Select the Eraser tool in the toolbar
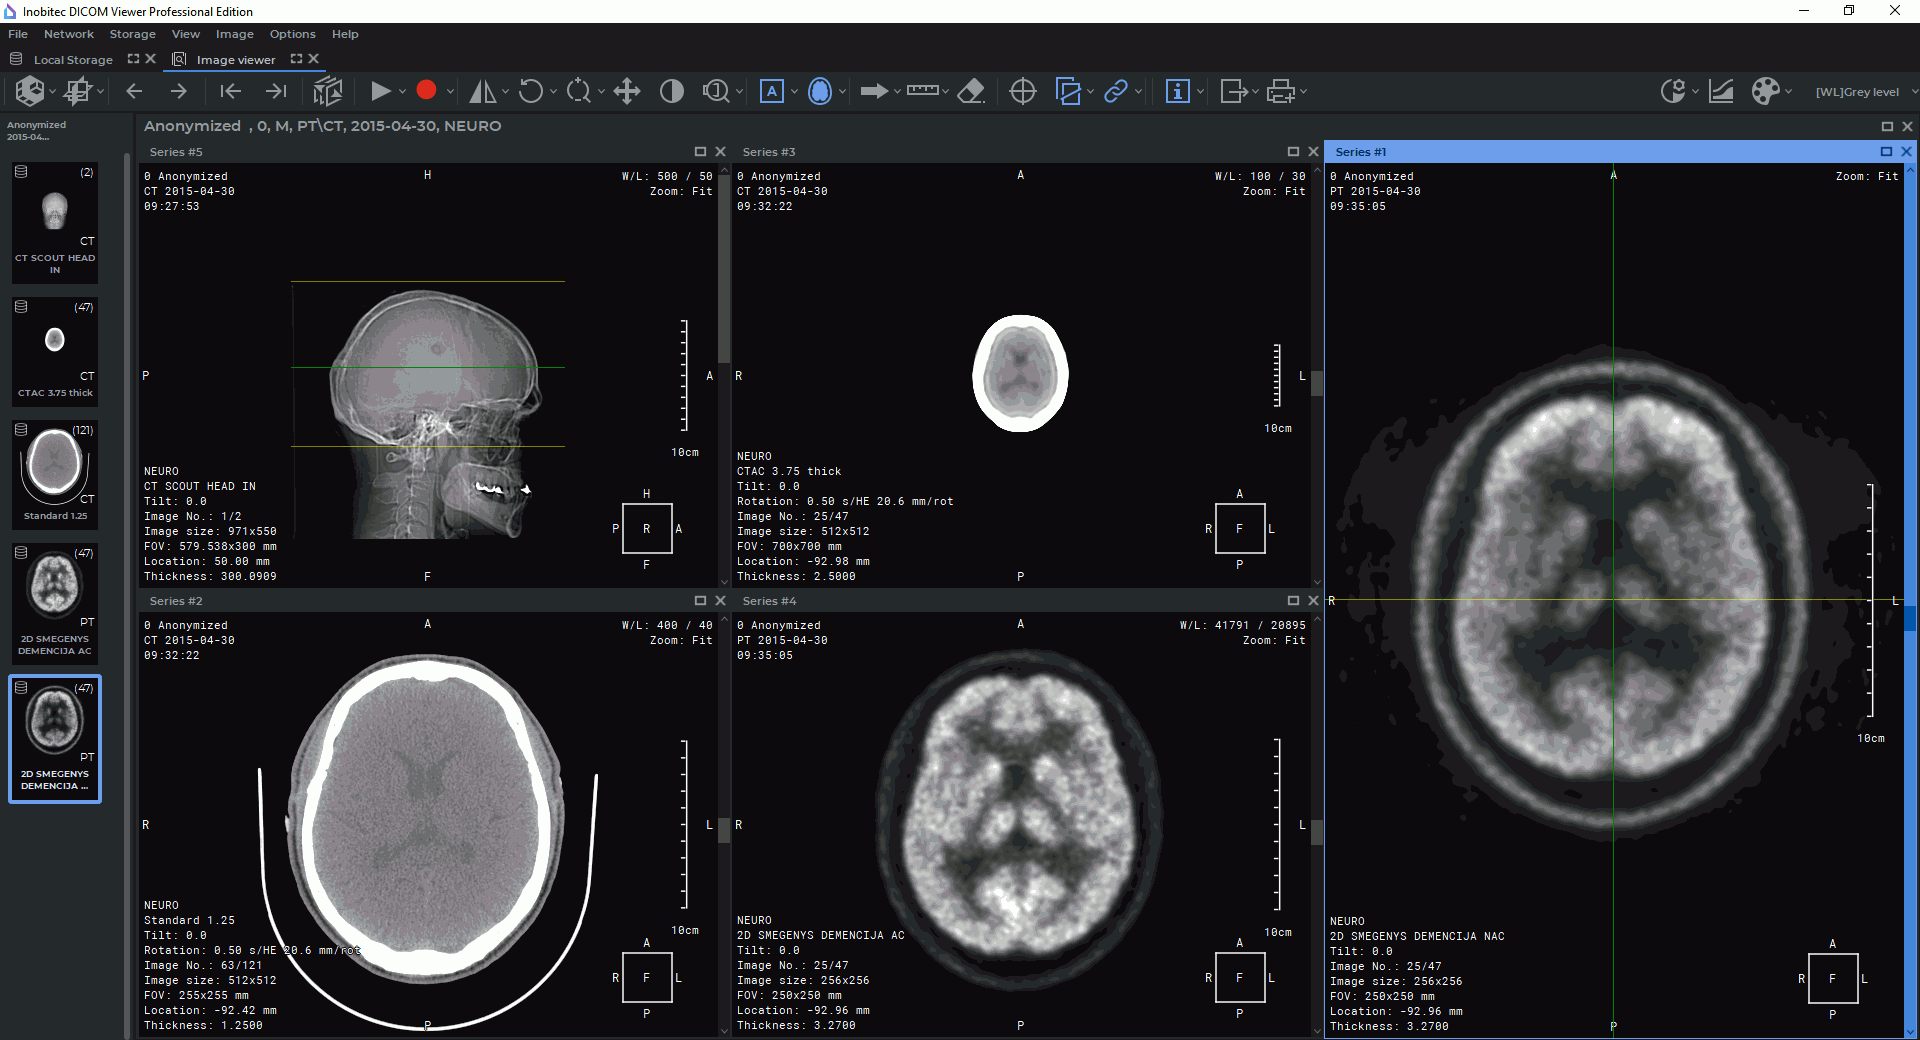This screenshot has height=1040, width=1920. (x=971, y=92)
